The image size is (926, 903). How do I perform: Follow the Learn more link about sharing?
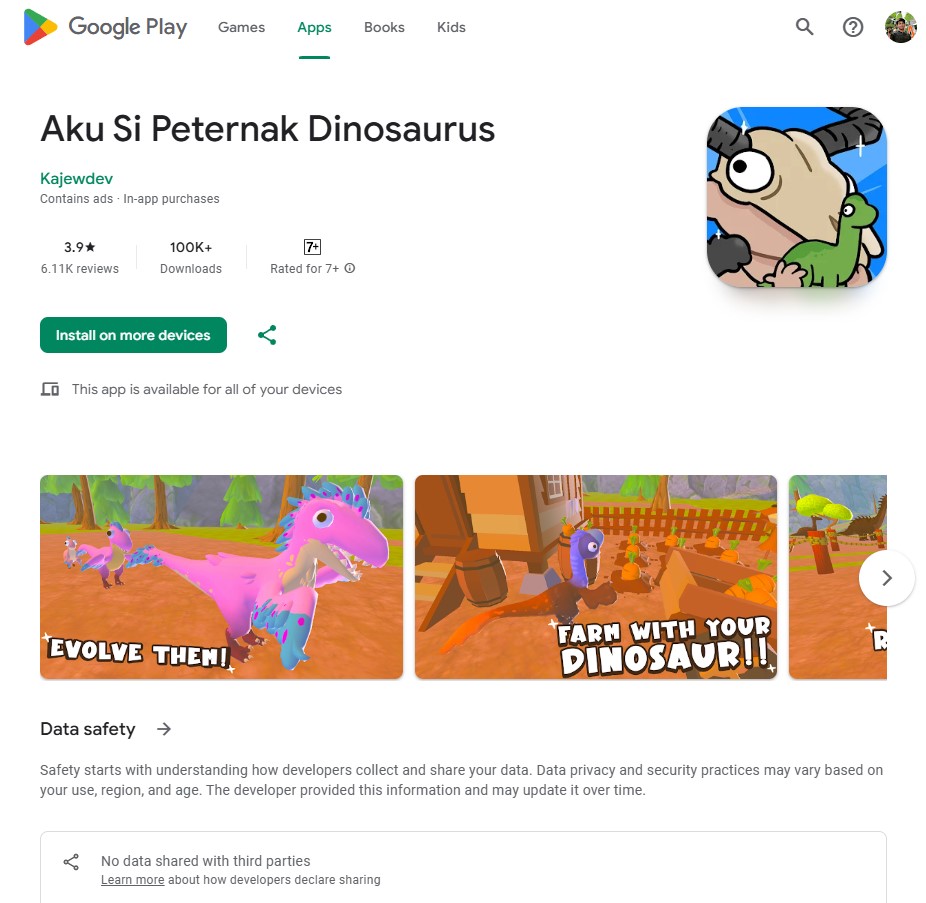click(132, 879)
